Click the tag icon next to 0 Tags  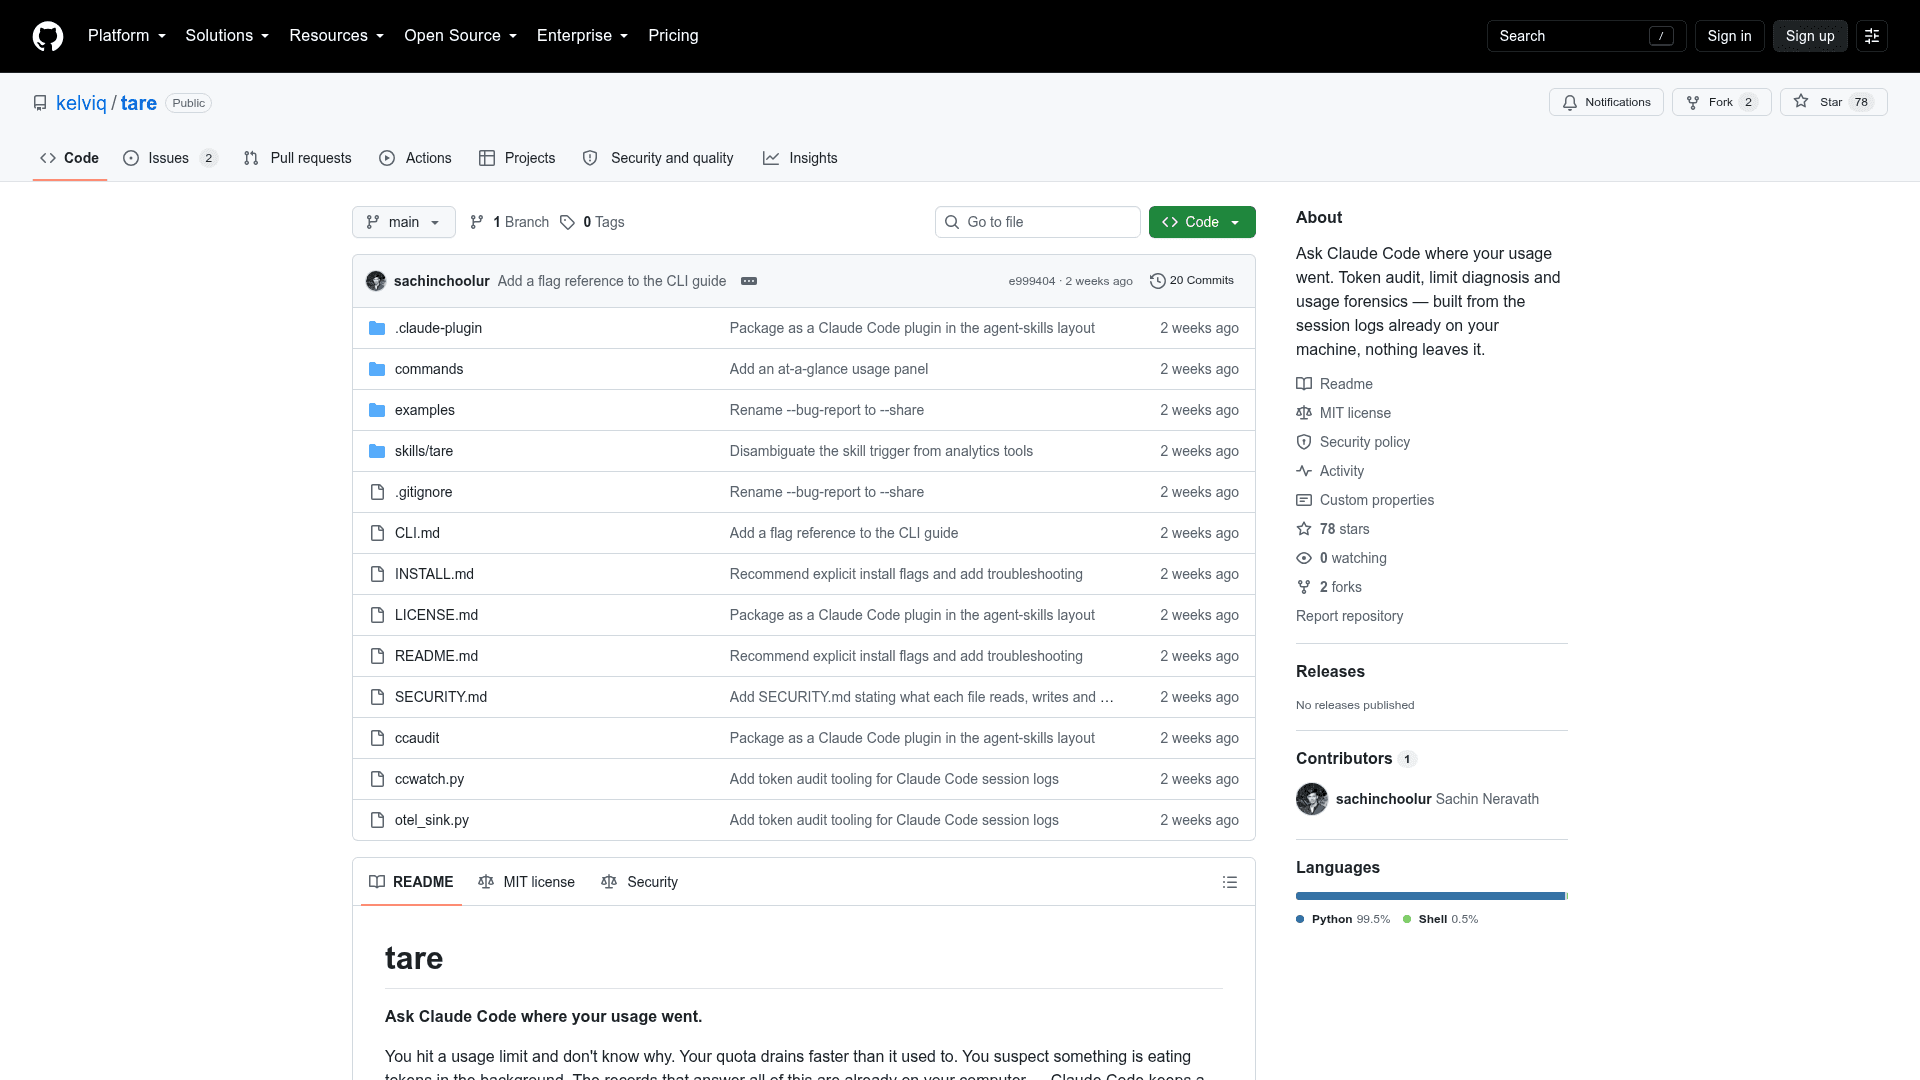(x=567, y=222)
